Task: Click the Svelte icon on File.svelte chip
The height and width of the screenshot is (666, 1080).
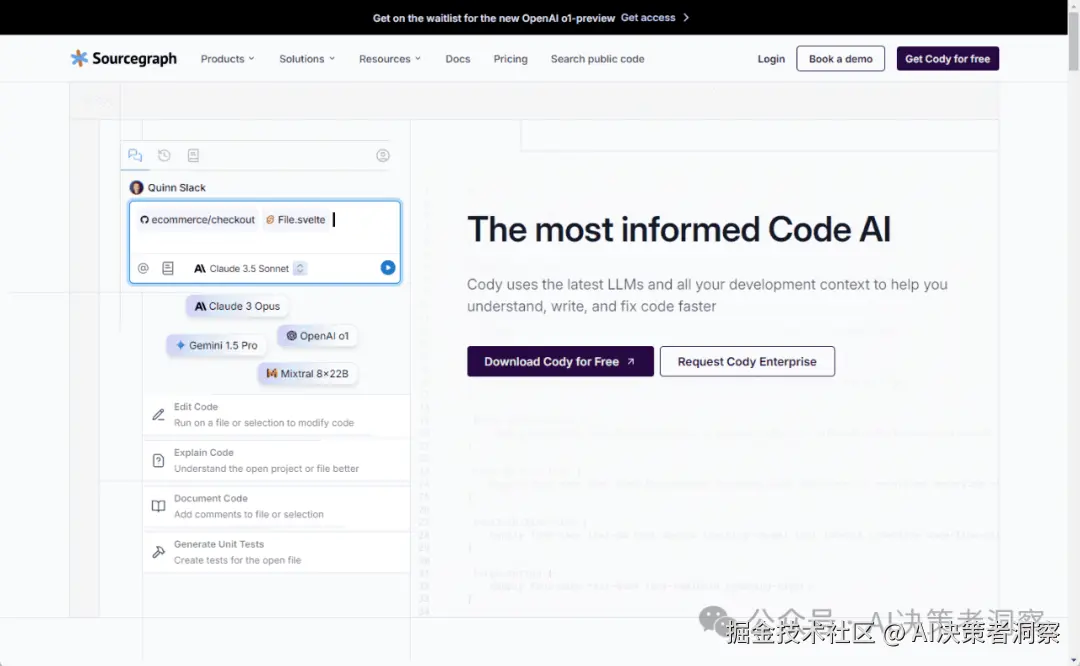Action: point(270,220)
